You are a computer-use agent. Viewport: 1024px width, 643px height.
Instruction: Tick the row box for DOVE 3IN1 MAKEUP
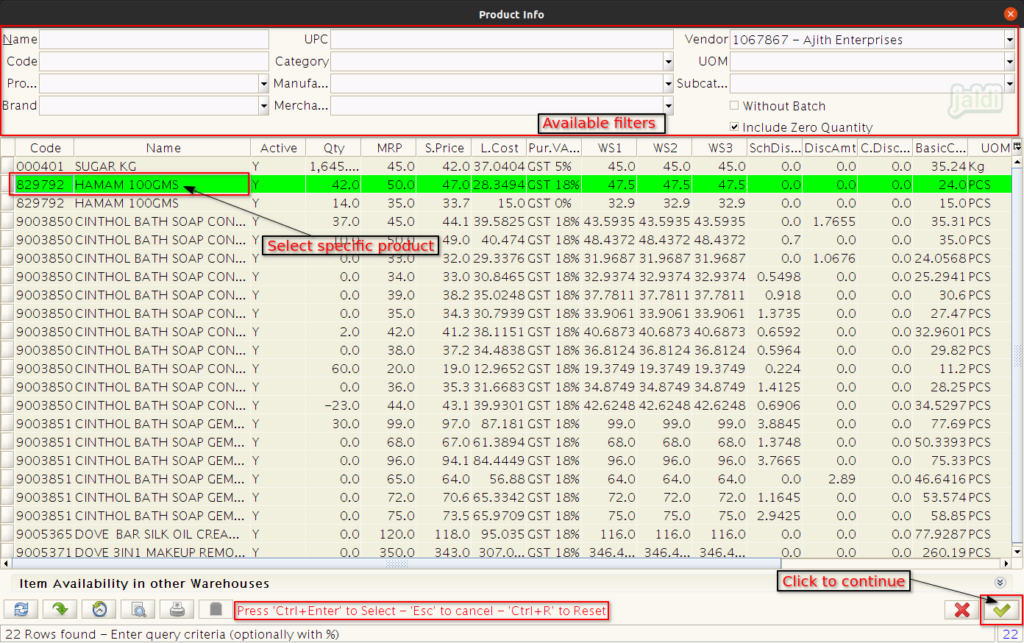(7, 552)
